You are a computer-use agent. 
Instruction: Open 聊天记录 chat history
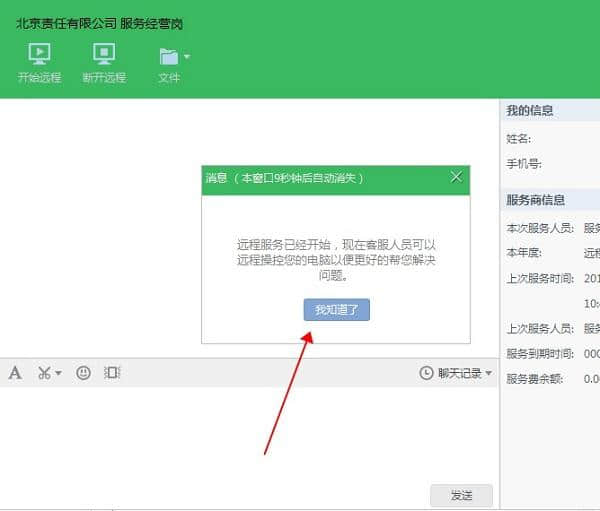pyautogui.click(x=460, y=373)
